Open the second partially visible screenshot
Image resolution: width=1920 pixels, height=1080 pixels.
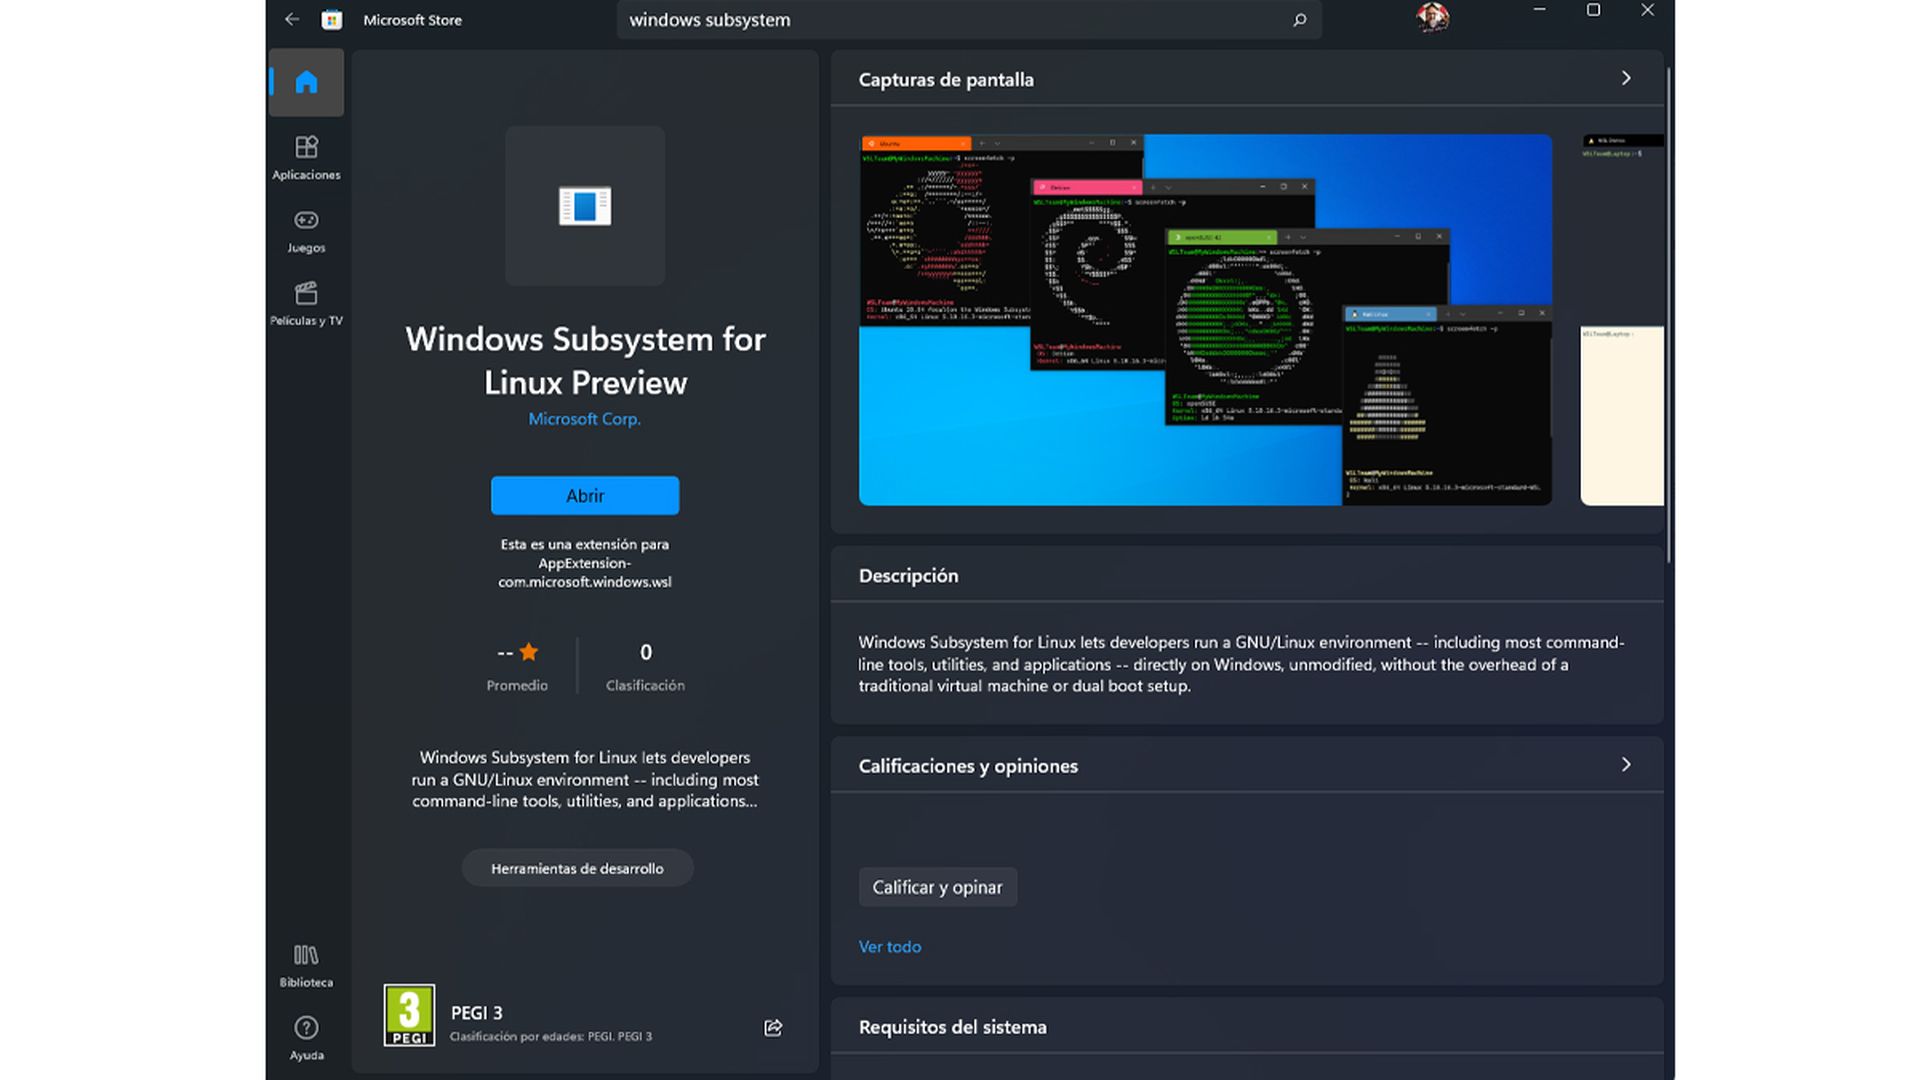(1622, 320)
